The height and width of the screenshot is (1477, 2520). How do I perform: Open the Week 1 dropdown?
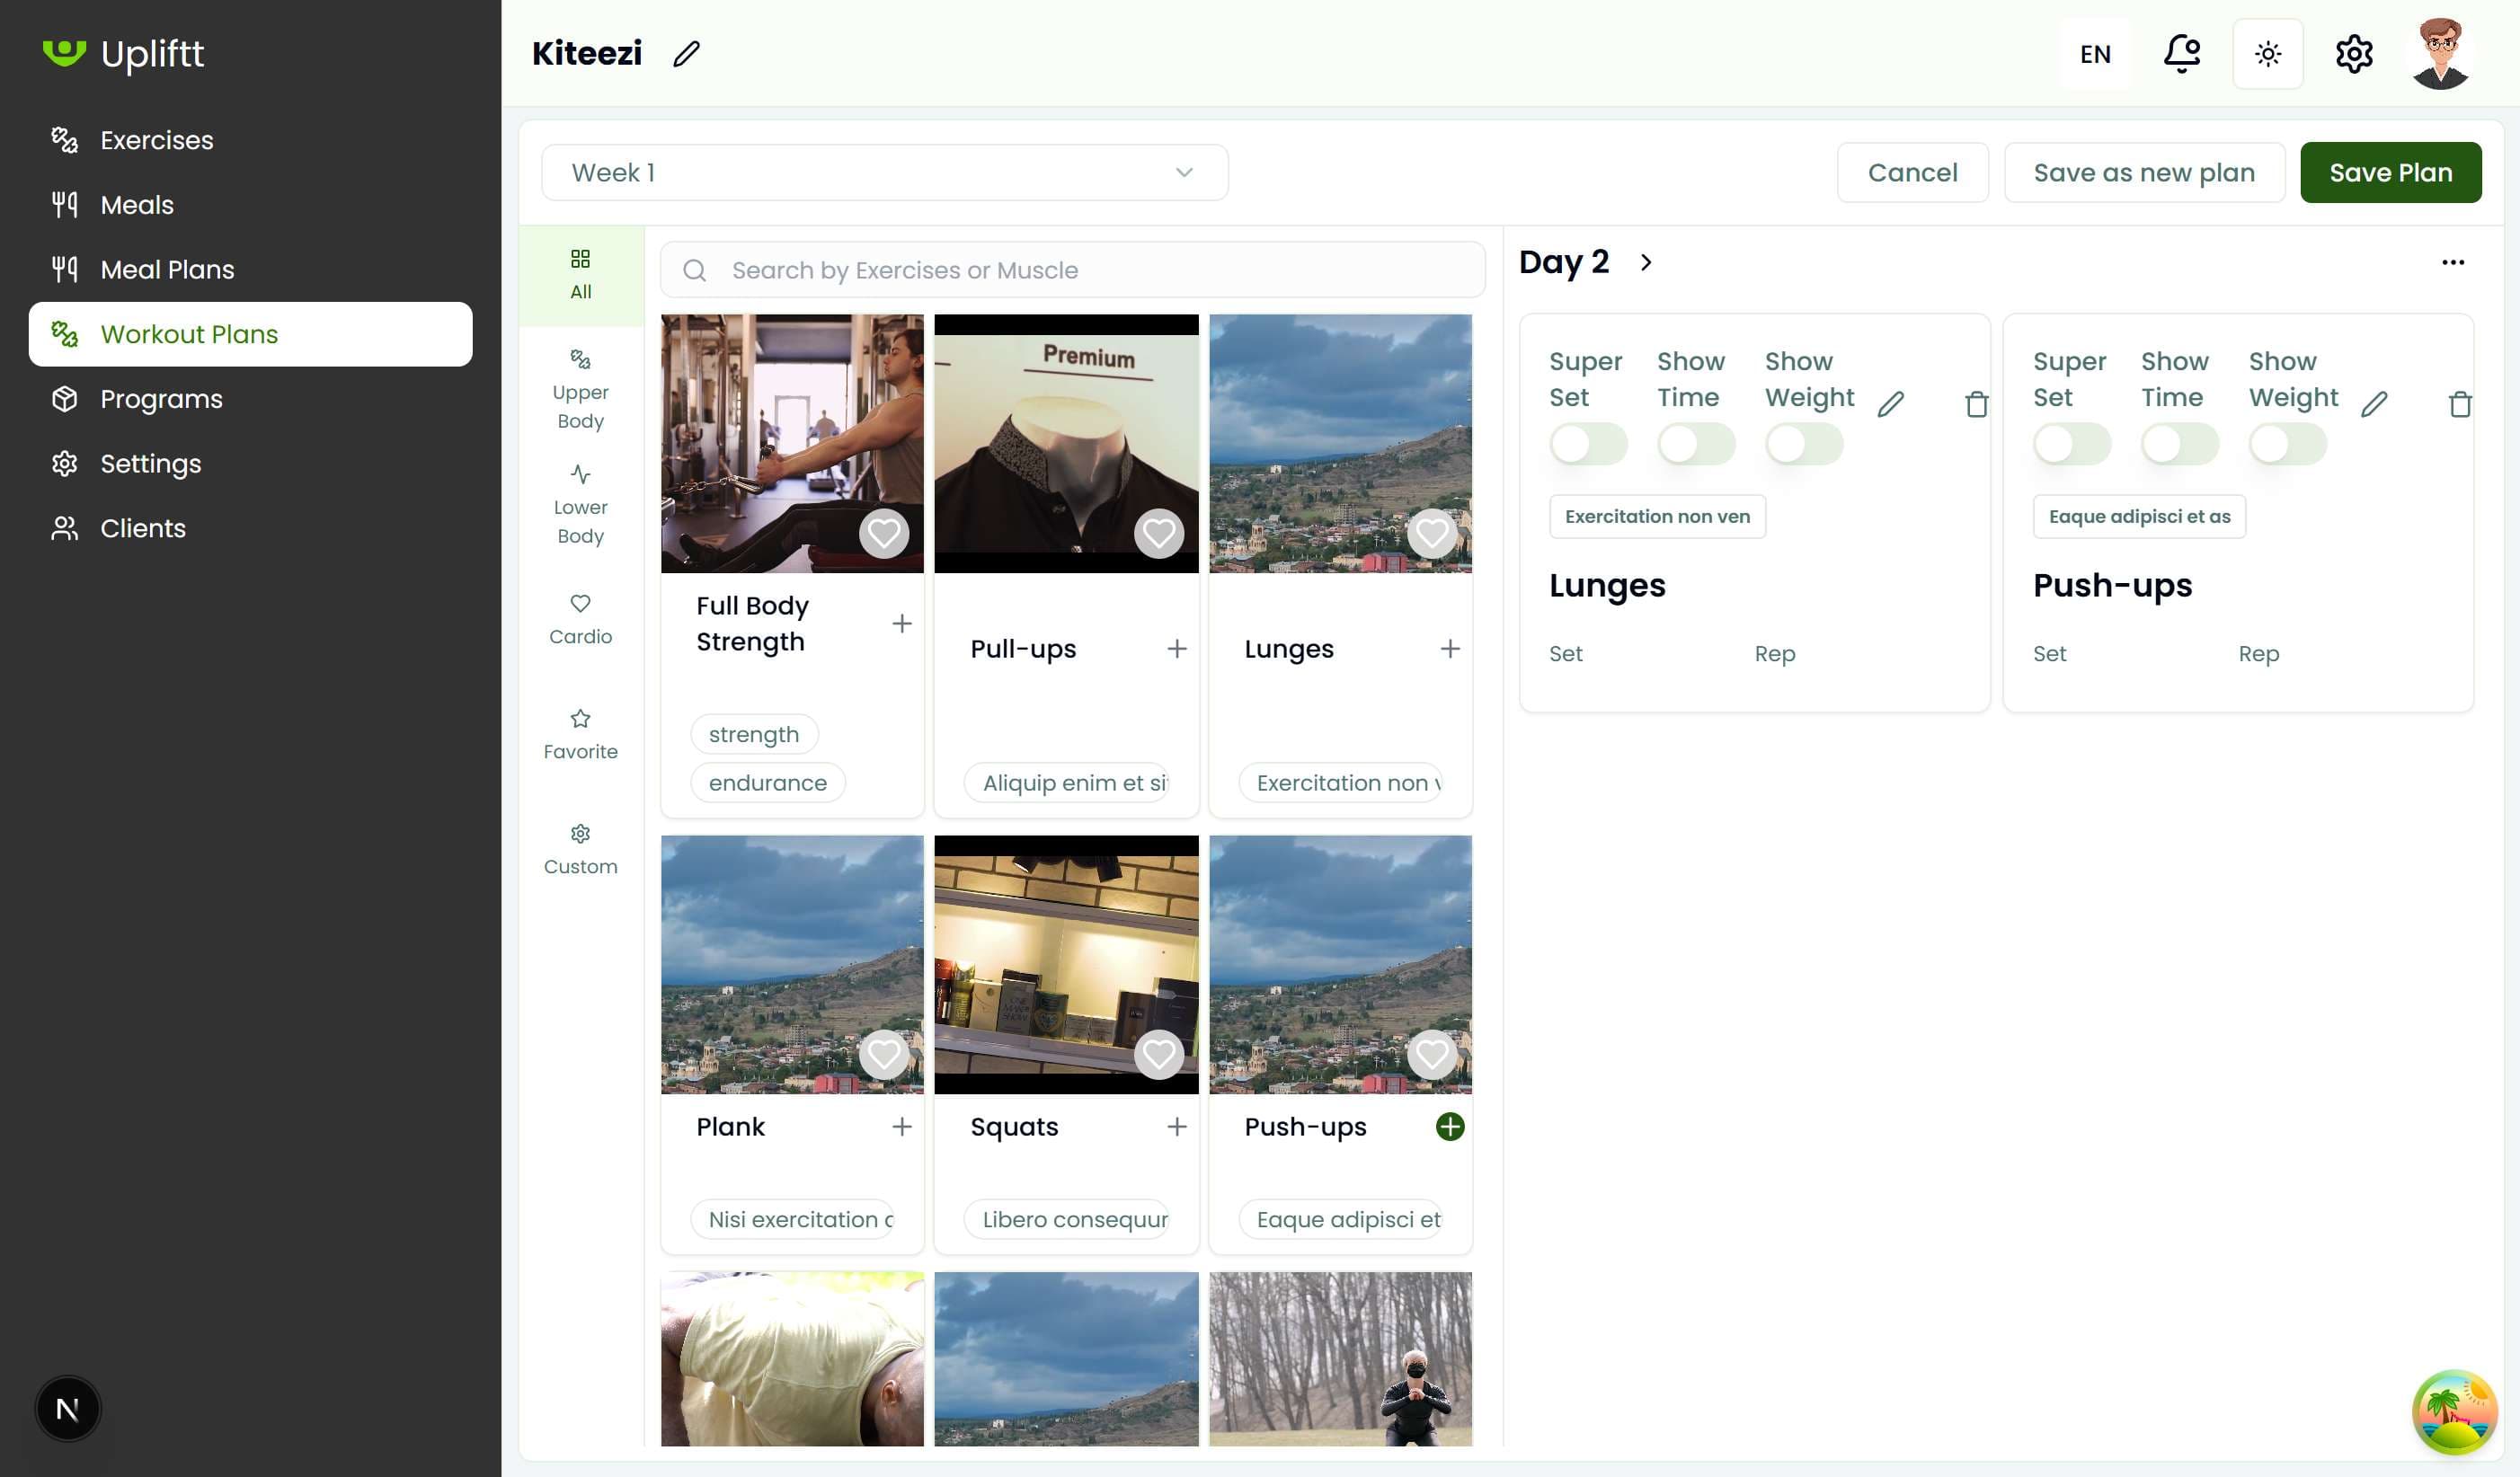coord(884,173)
